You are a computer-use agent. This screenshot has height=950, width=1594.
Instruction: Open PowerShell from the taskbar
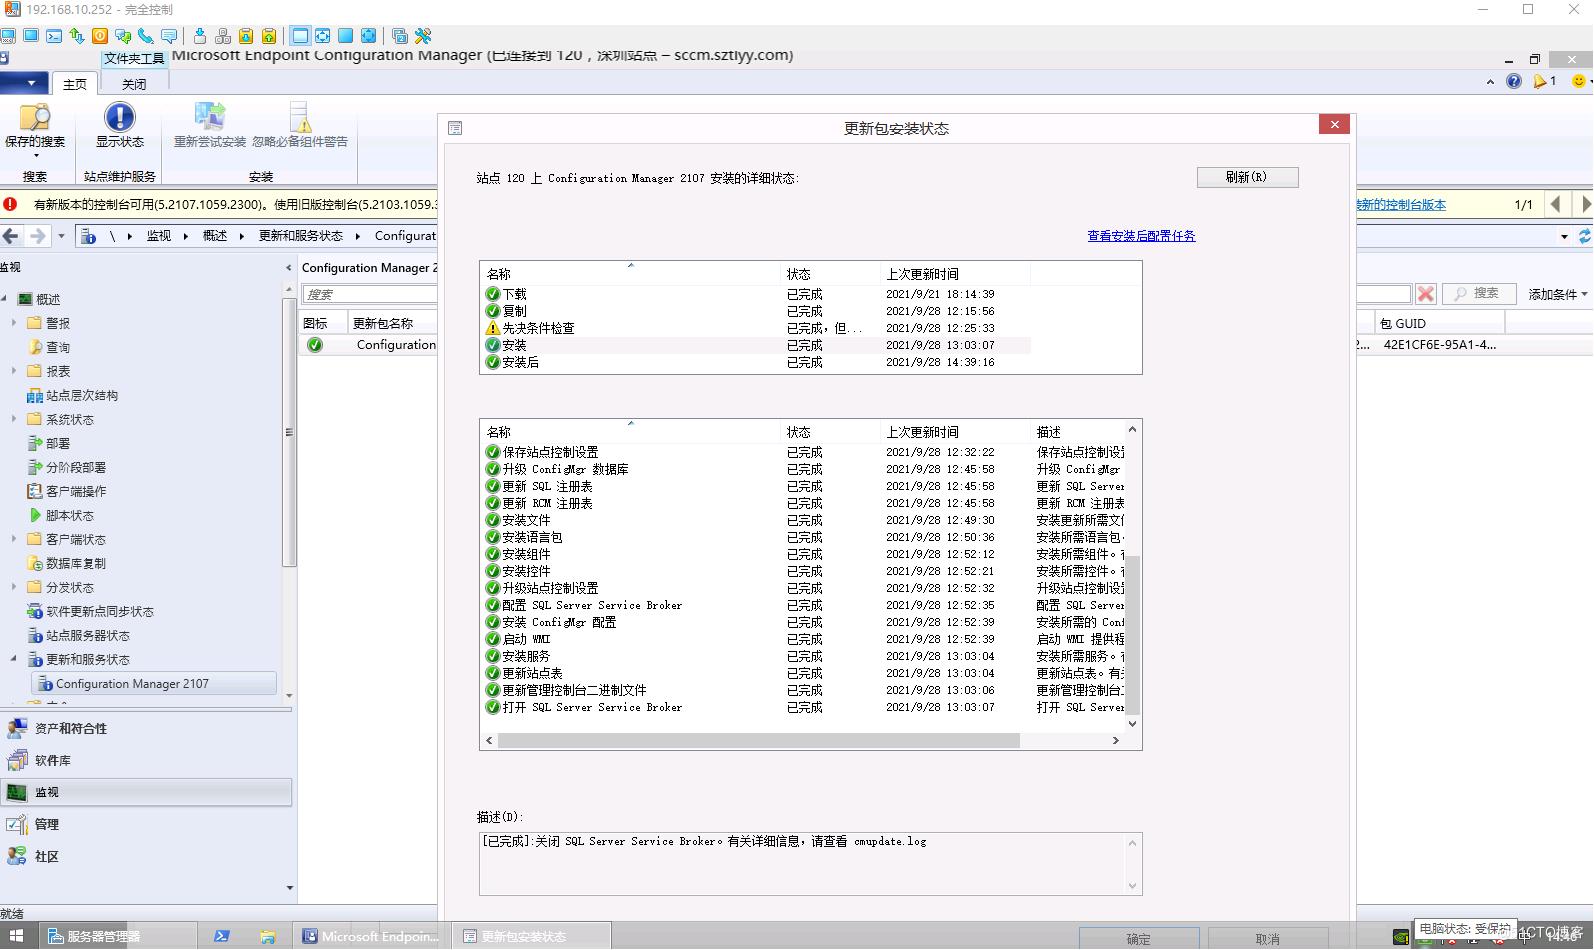[x=222, y=936]
